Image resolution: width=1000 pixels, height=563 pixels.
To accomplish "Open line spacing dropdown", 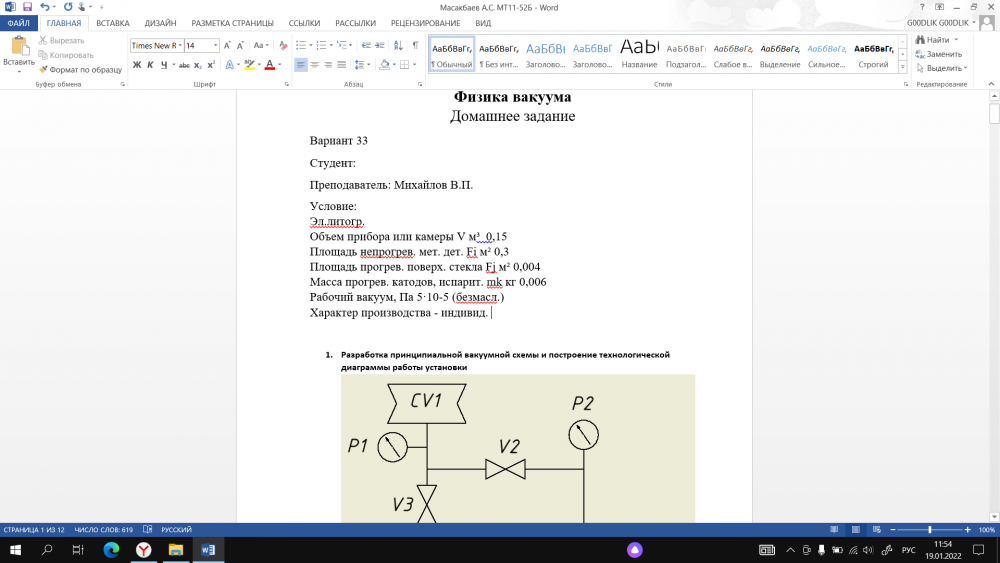I will point(362,65).
